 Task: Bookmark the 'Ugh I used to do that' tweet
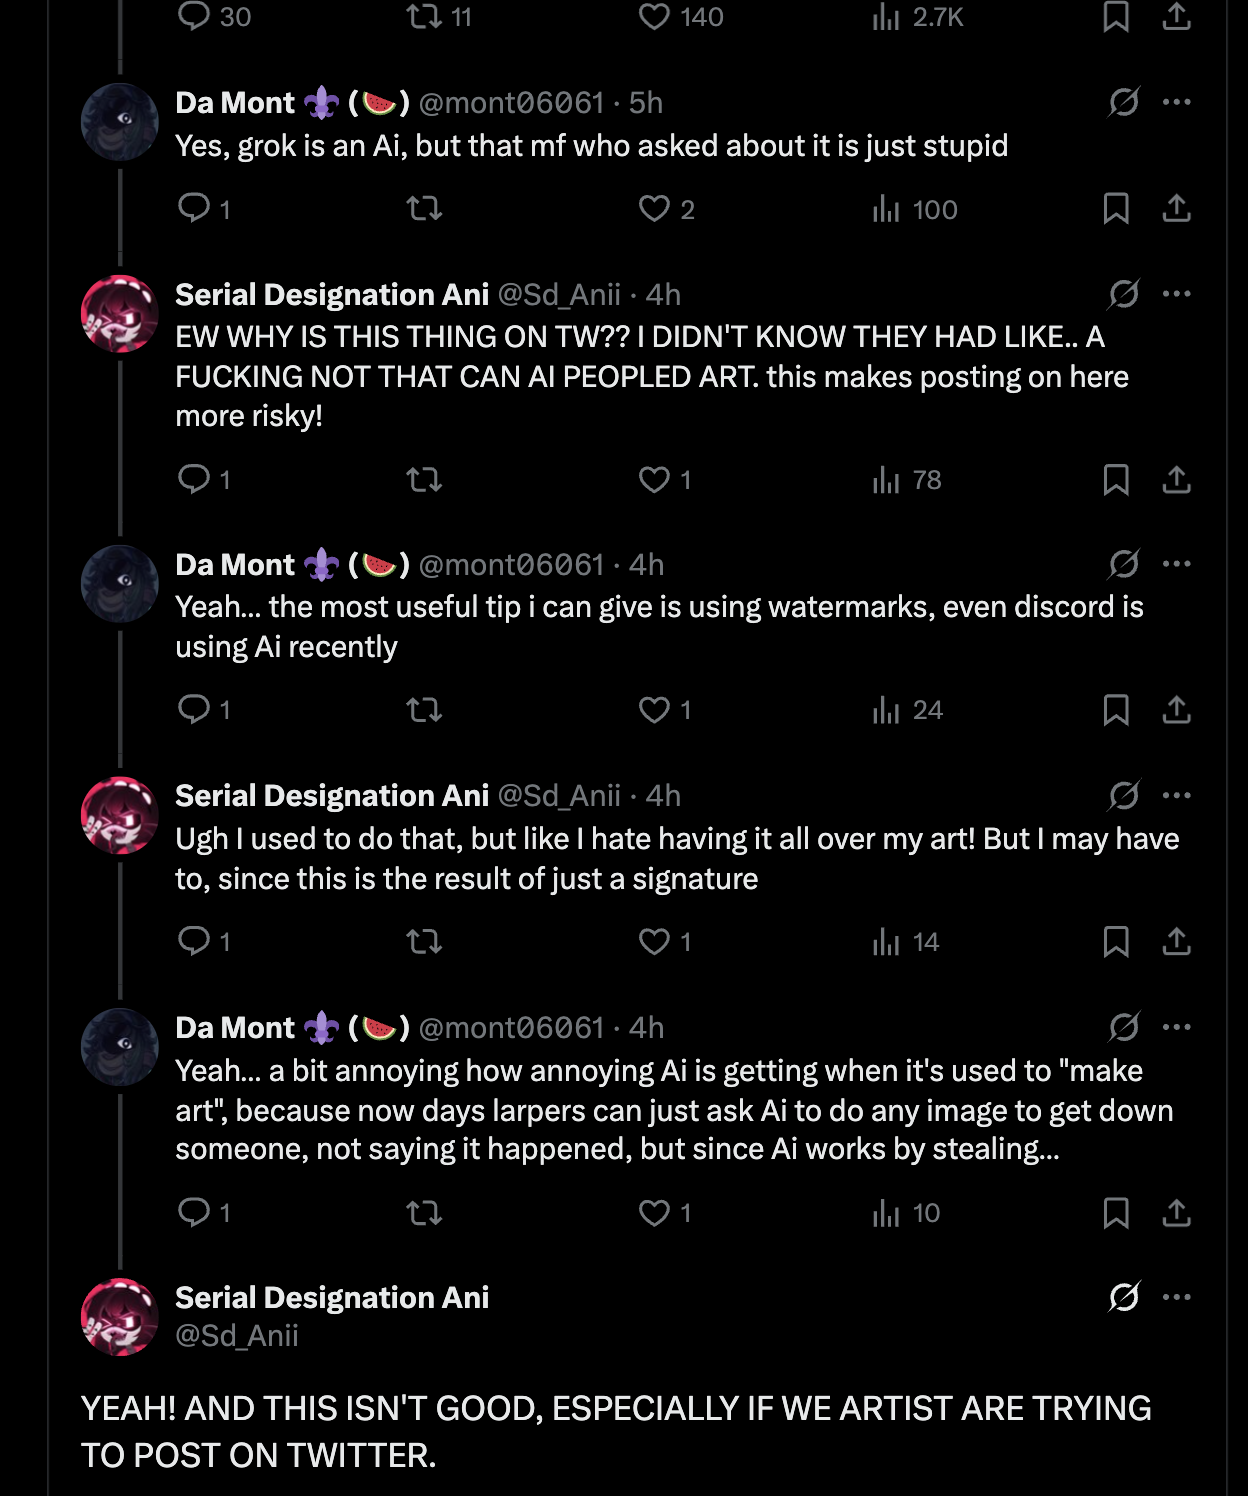(x=1116, y=942)
